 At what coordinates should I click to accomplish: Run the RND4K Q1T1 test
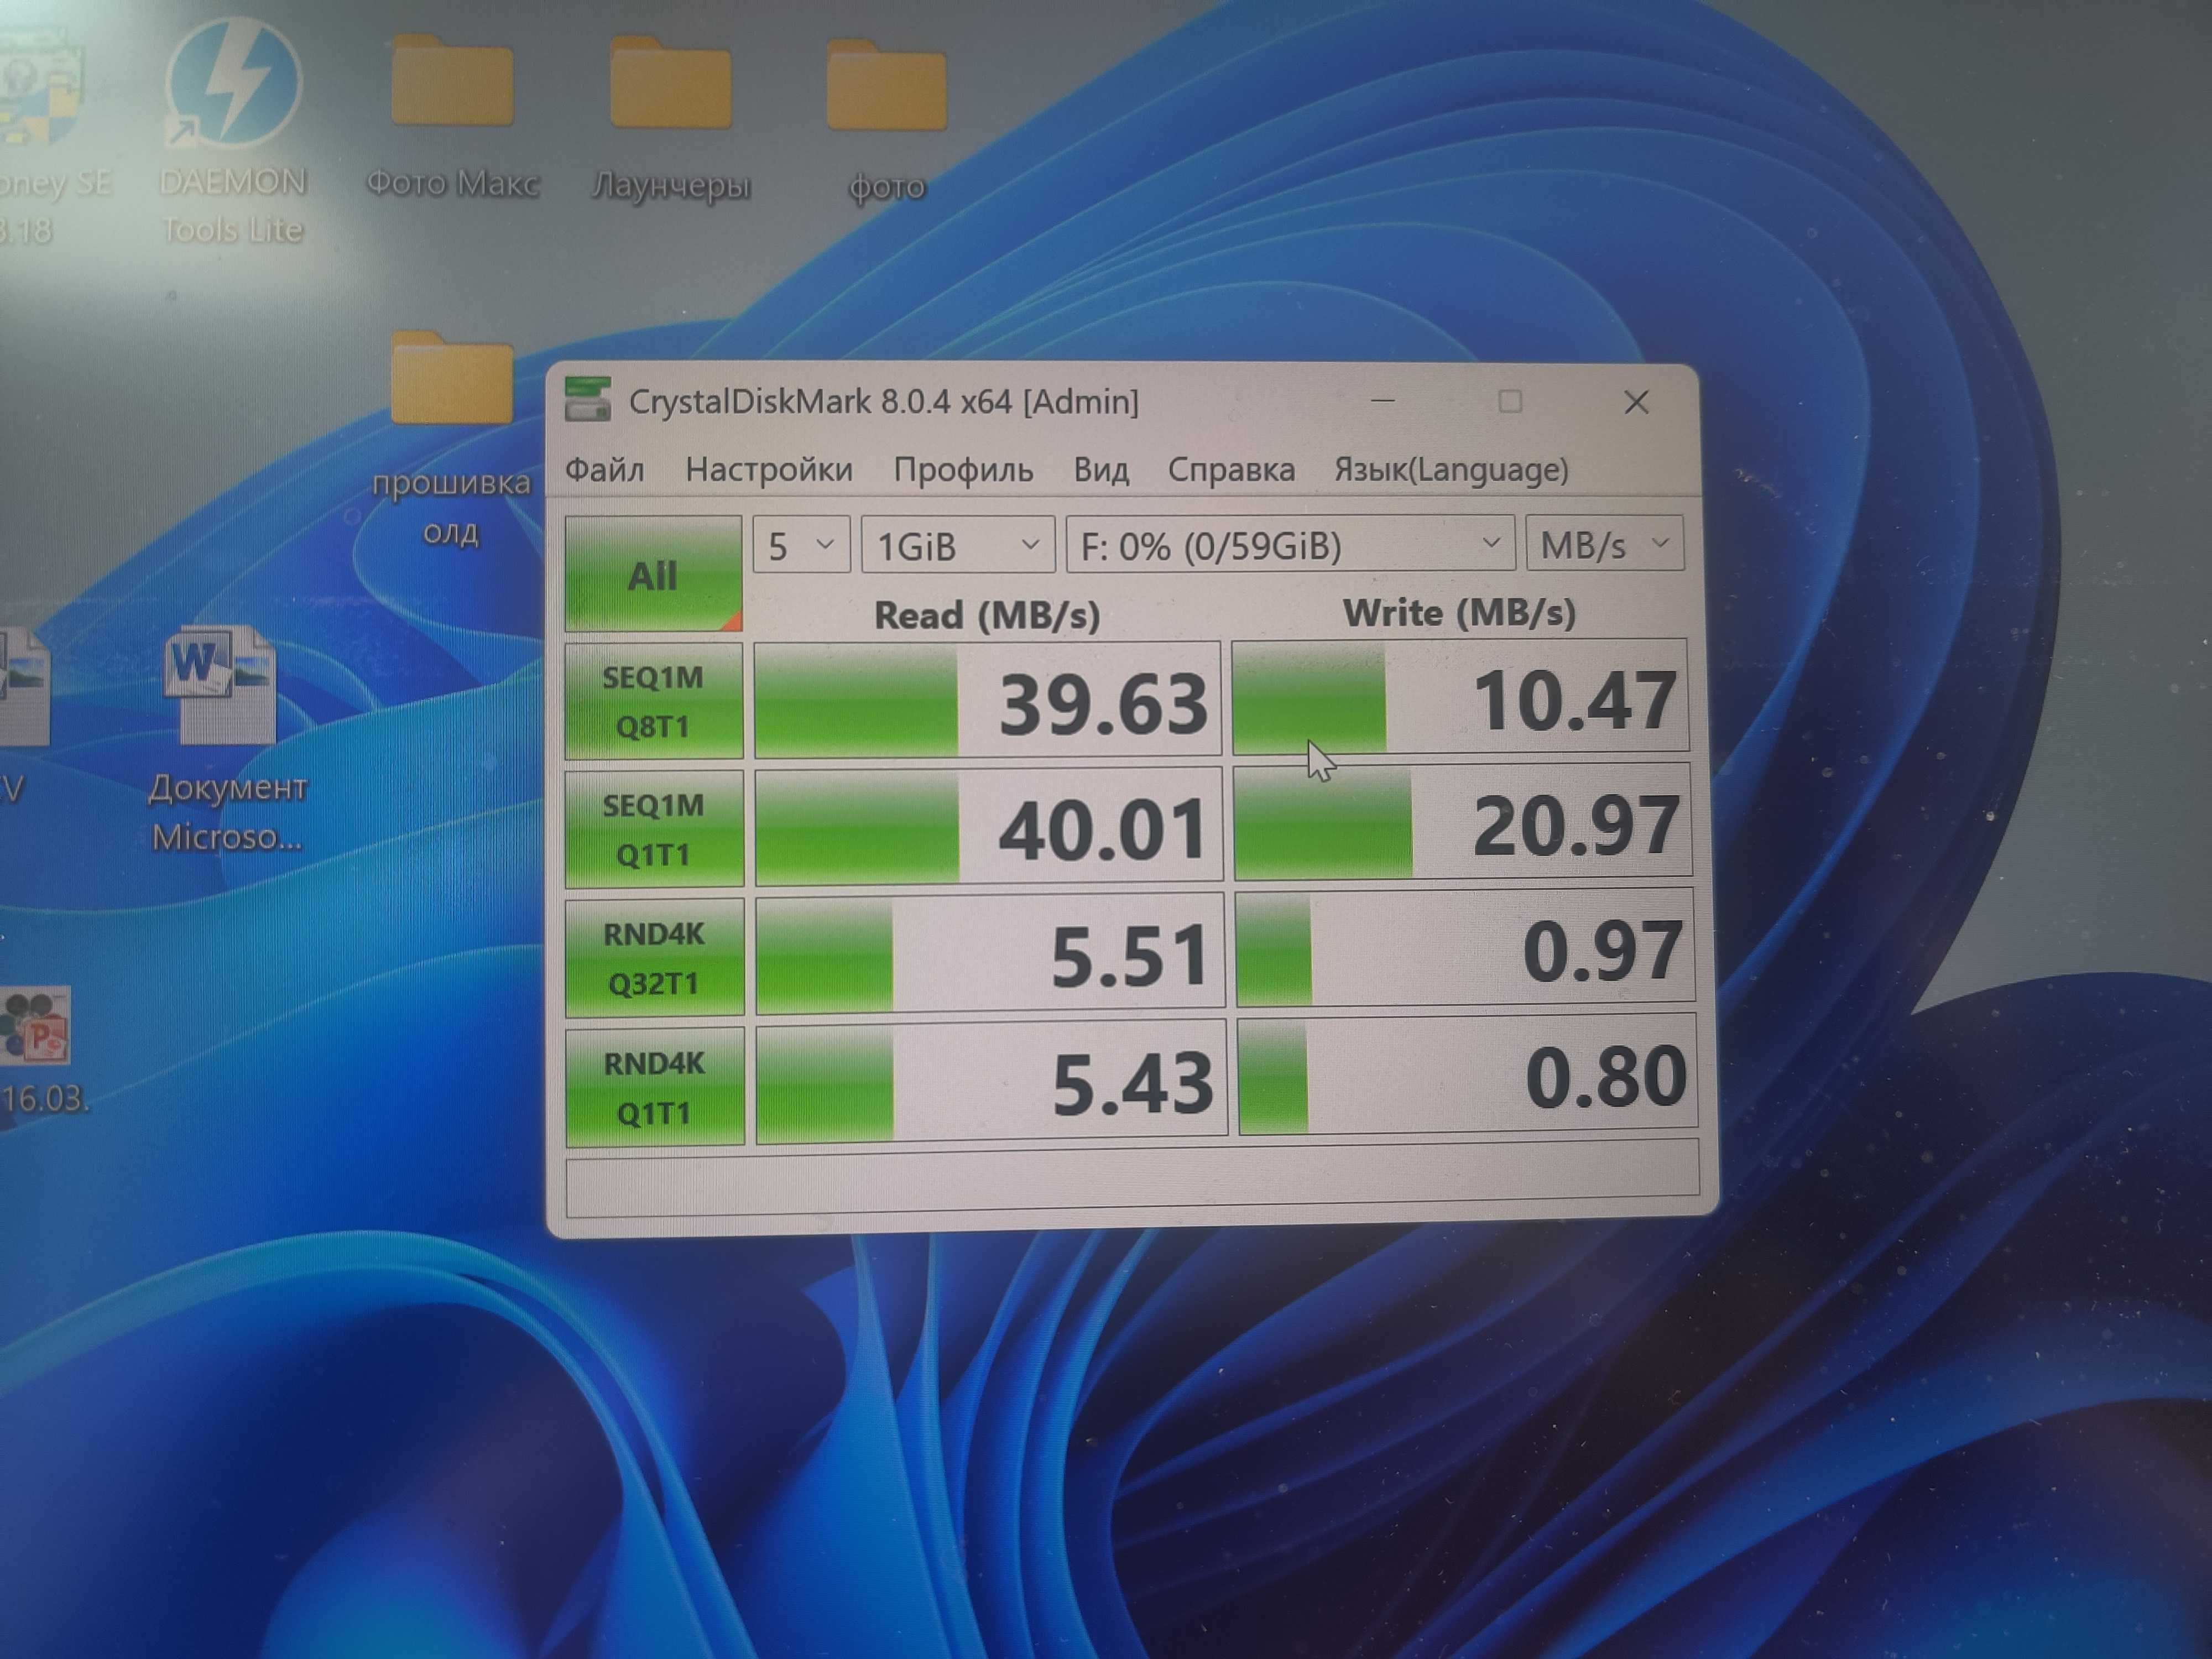click(x=655, y=1086)
